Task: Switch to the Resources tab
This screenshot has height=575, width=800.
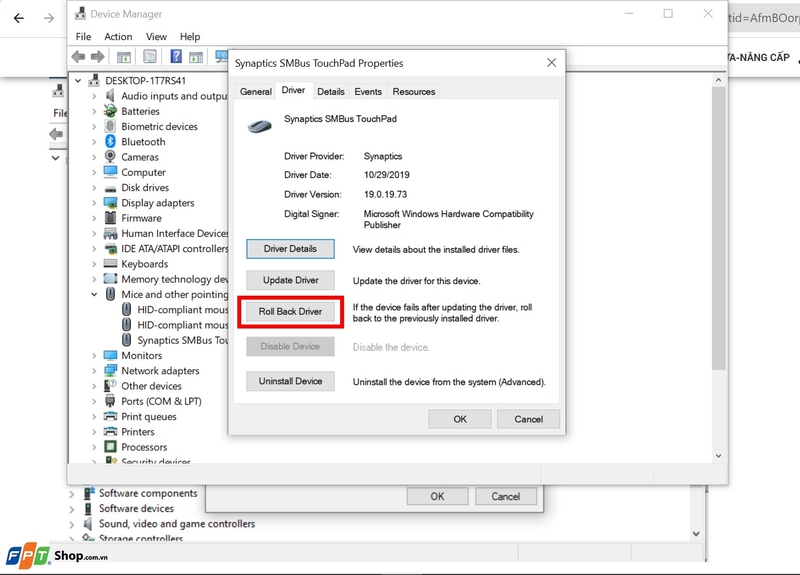Action: point(414,92)
